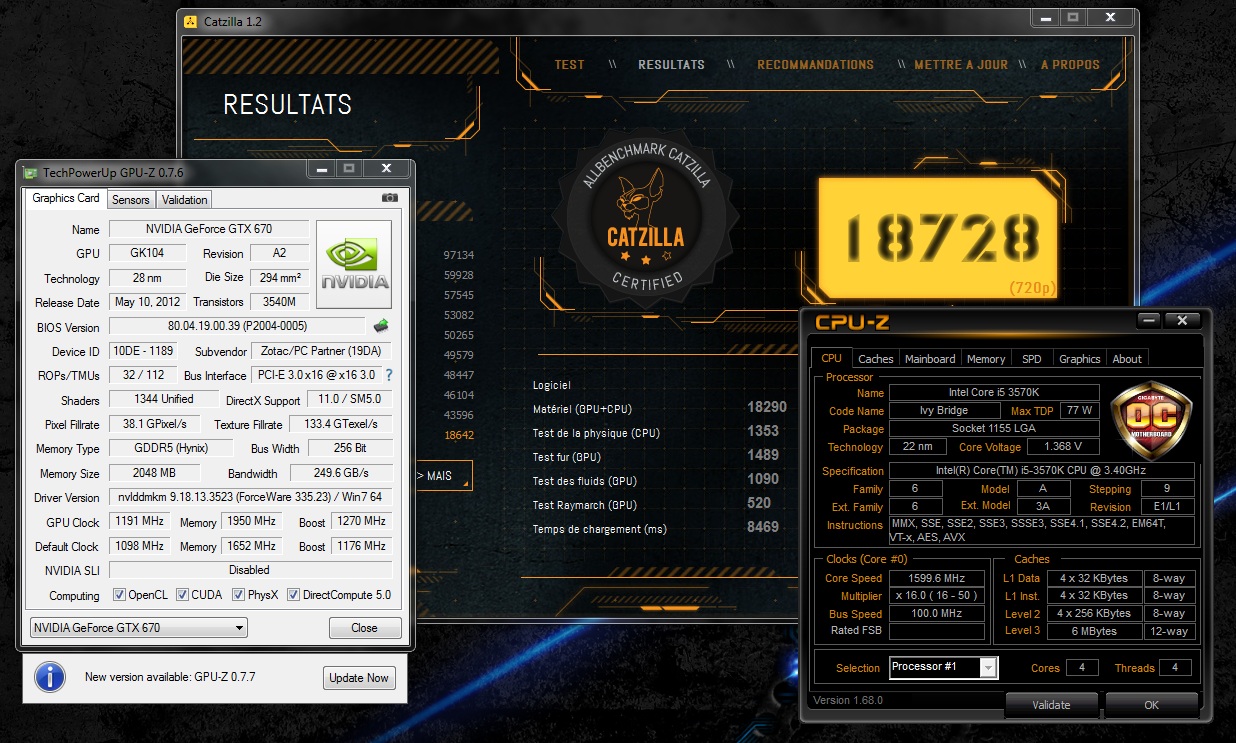1236x743 pixels.
Task: Open A PROPOS in Catzilla
Action: point(1071,65)
